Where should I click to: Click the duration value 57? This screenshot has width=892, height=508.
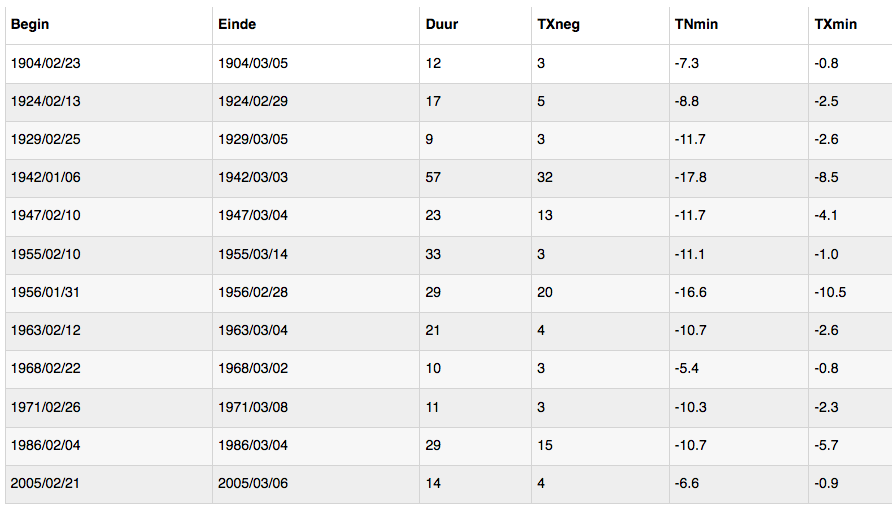pos(433,177)
